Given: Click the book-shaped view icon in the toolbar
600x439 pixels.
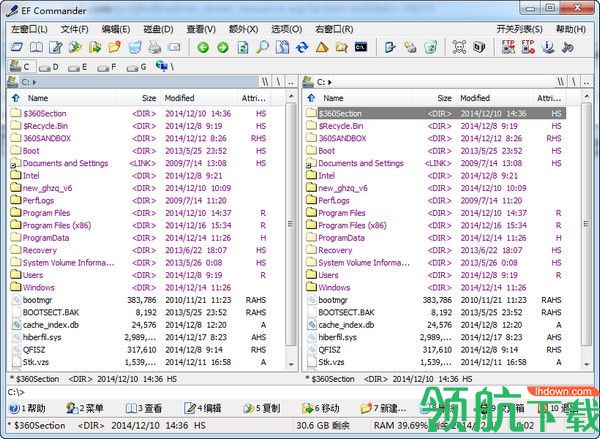Looking at the screenshot, I should point(36,47).
